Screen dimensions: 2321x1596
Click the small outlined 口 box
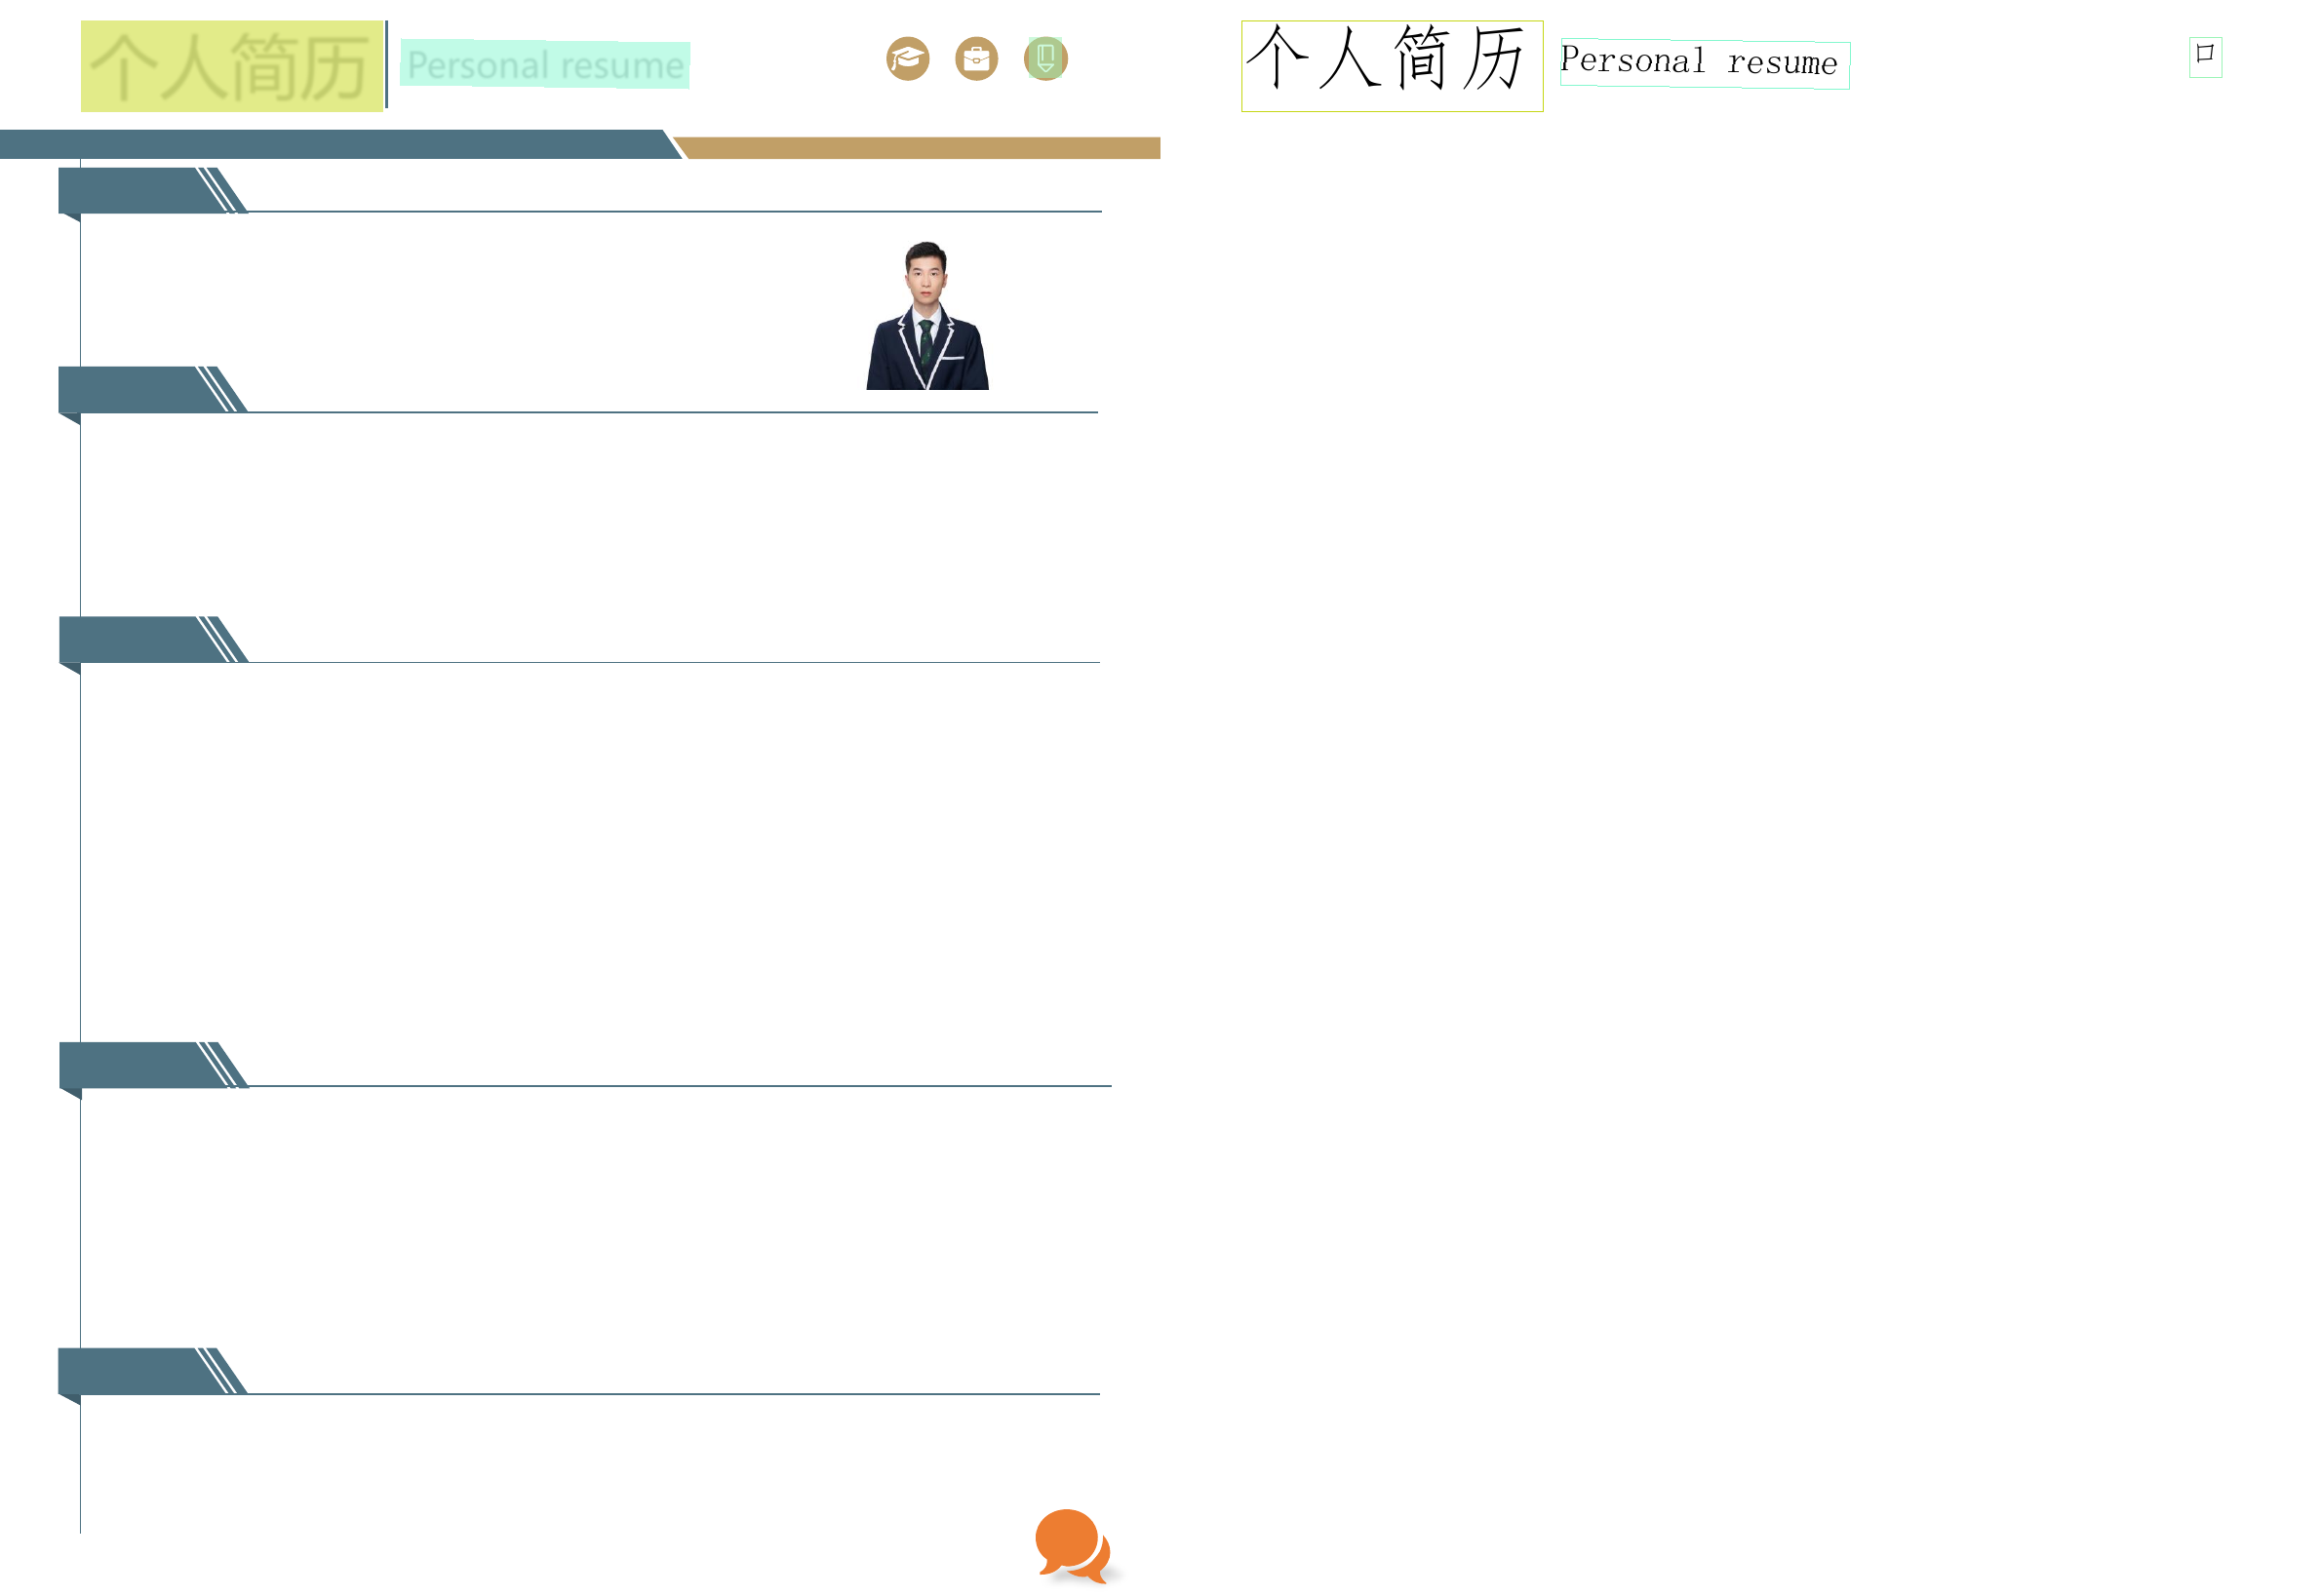[2204, 57]
